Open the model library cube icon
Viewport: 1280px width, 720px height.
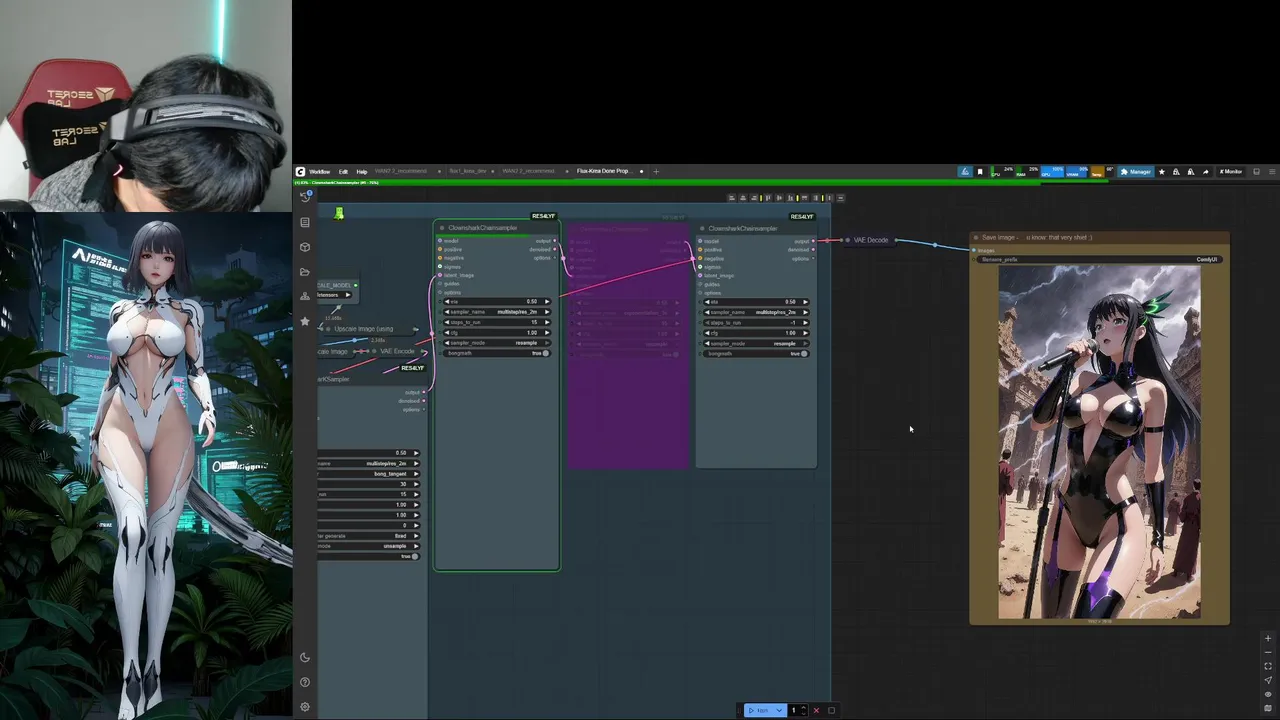click(305, 247)
